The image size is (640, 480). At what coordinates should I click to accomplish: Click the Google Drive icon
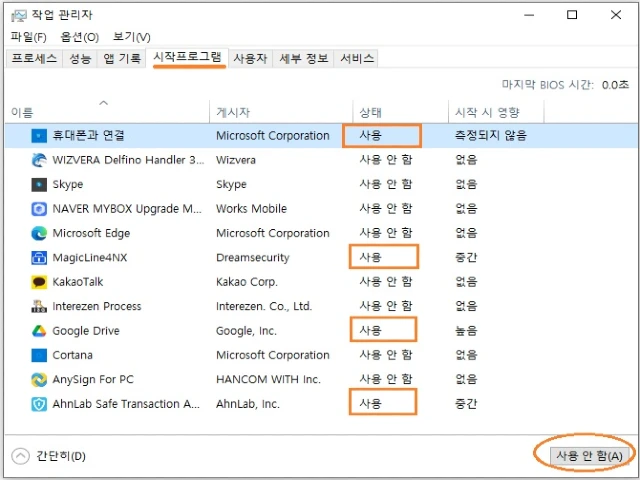[39, 331]
